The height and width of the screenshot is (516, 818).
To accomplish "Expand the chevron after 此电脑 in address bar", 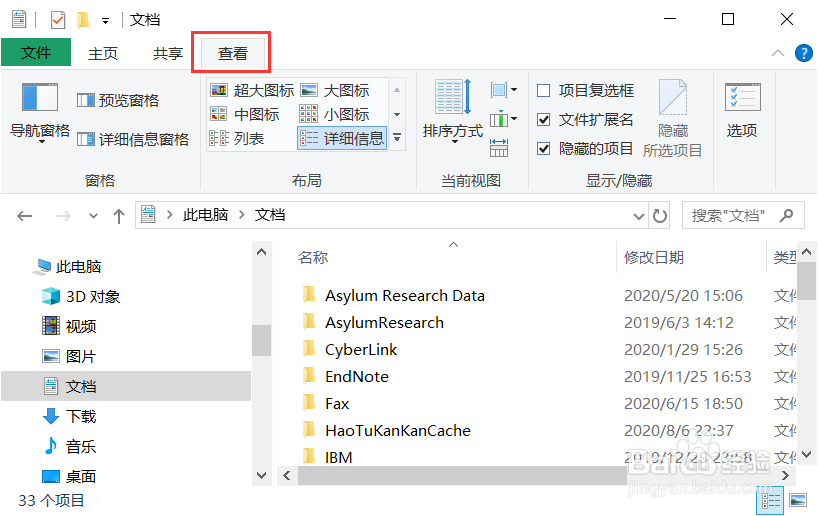I will pyautogui.click(x=242, y=214).
